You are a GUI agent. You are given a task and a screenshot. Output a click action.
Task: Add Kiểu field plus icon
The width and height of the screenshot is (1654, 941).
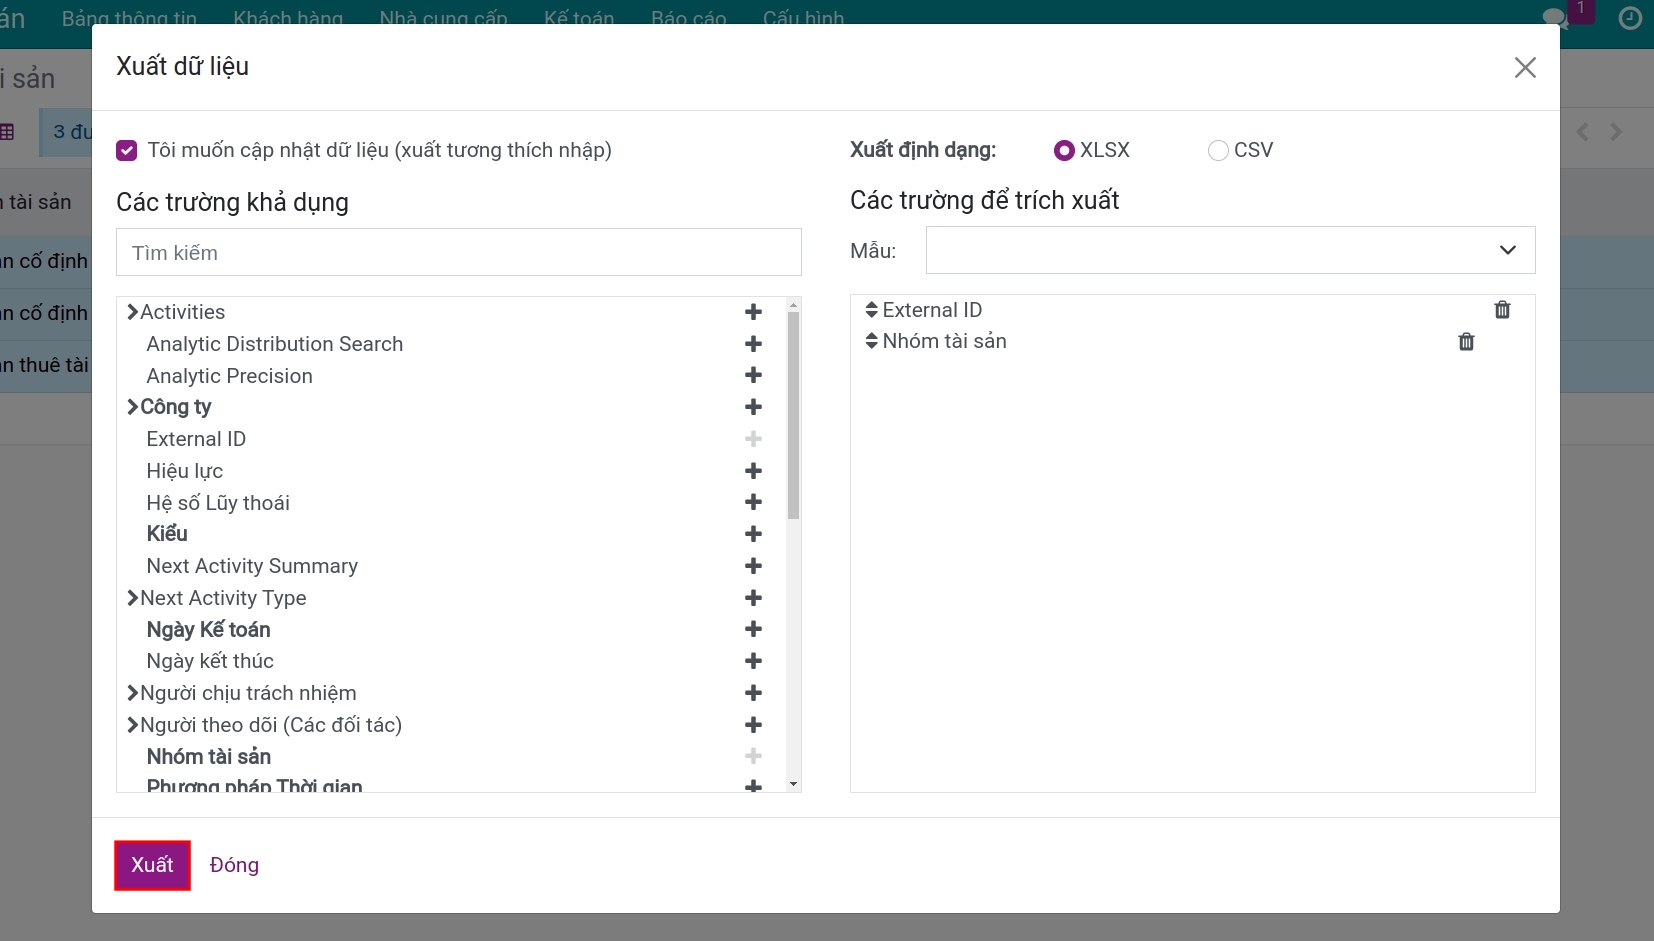[x=754, y=534]
